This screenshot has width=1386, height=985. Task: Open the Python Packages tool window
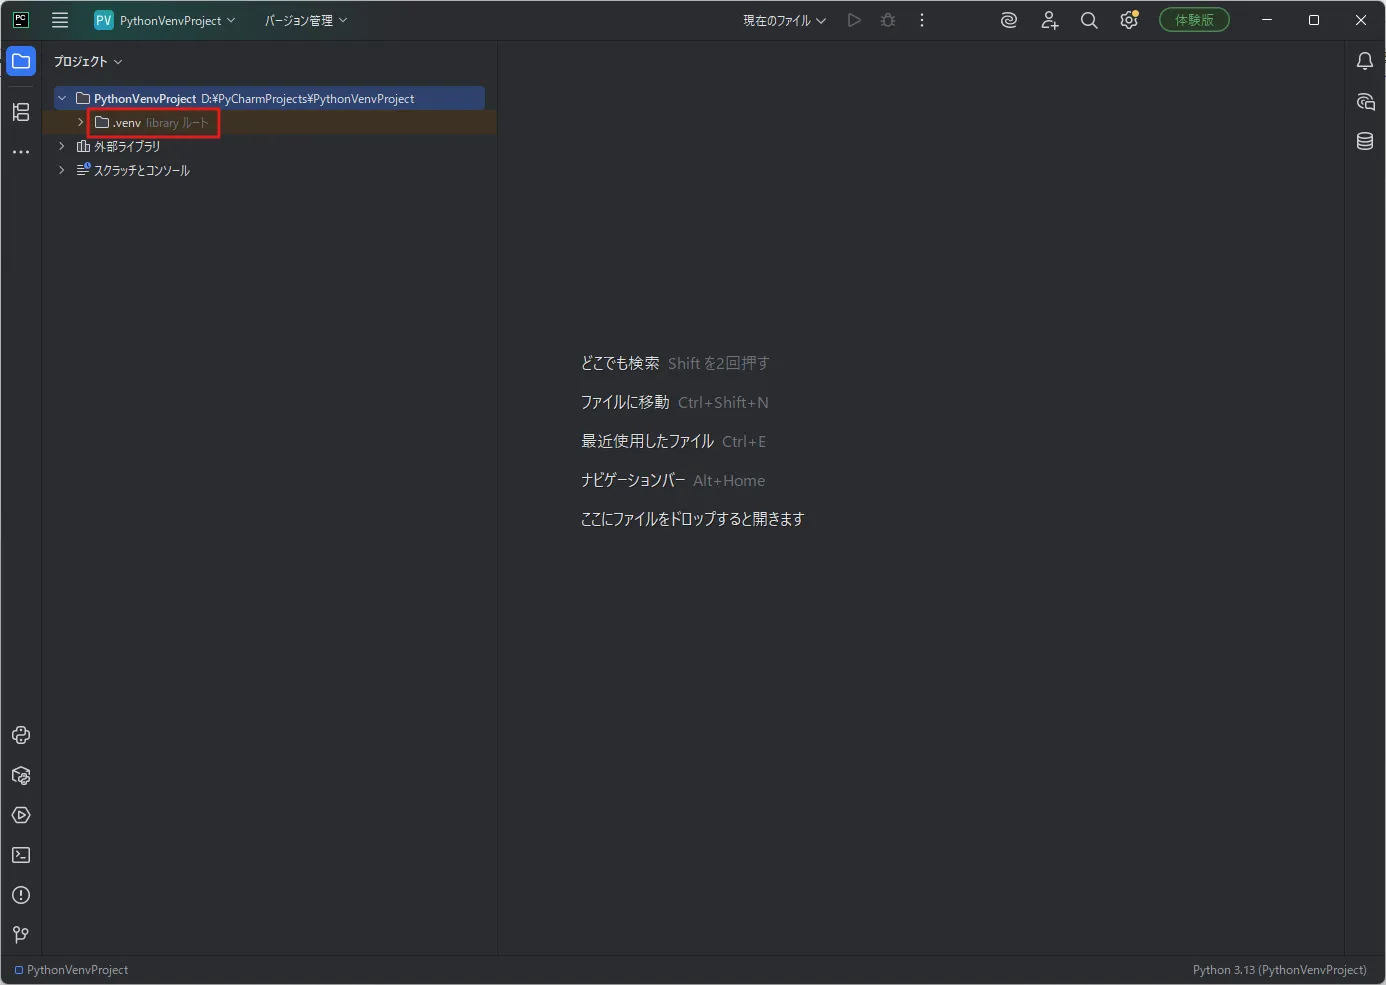tap(21, 776)
